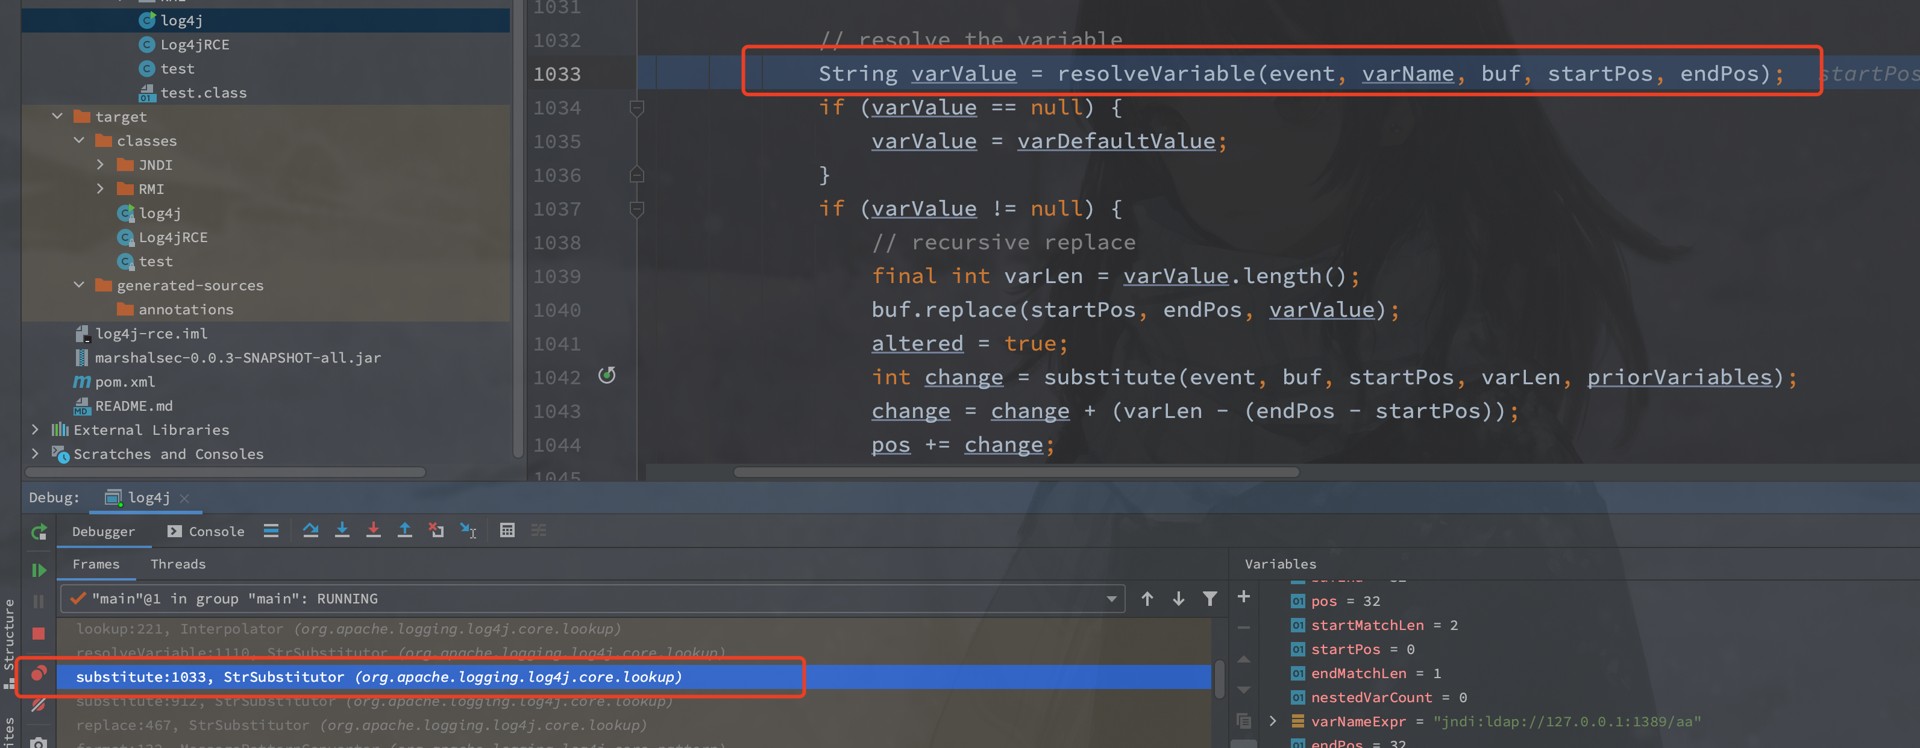Expand the varNameExpr variable
Image resolution: width=1920 pixels, height=748 pixels.
1273,721
